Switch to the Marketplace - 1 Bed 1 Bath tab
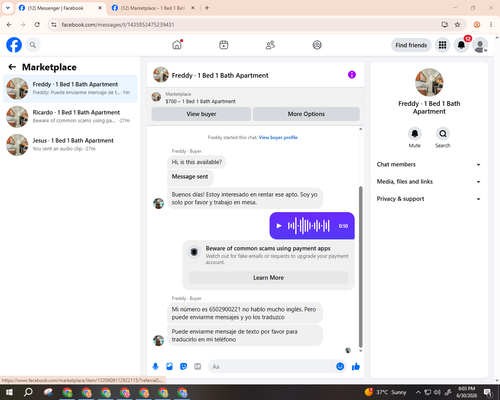Image resolution: width=500 pixels, height=400 pixels. 153,8
